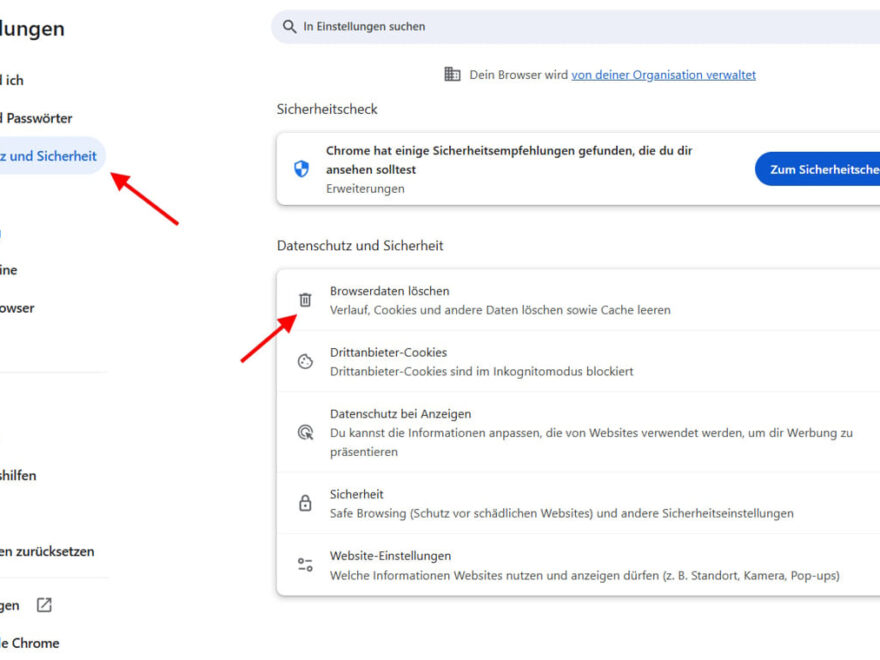
Task: Open the 'Sicherheit' Safe Browsing row
Action: 579,503
